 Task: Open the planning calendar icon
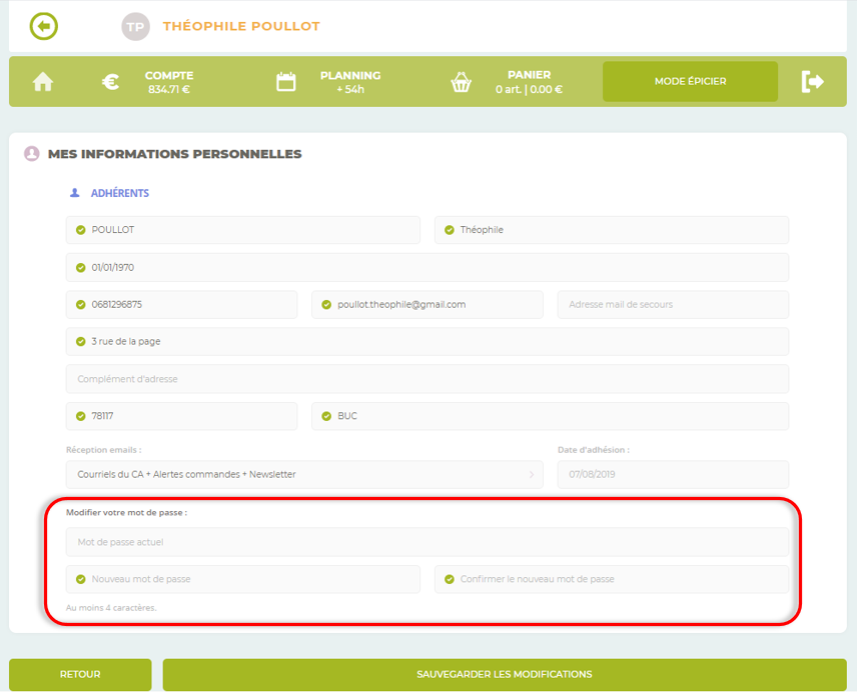coord(286,82)
